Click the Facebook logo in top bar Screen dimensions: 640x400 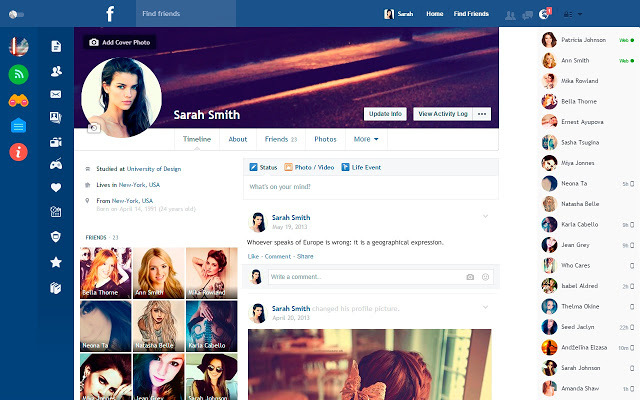click(110, 13)
